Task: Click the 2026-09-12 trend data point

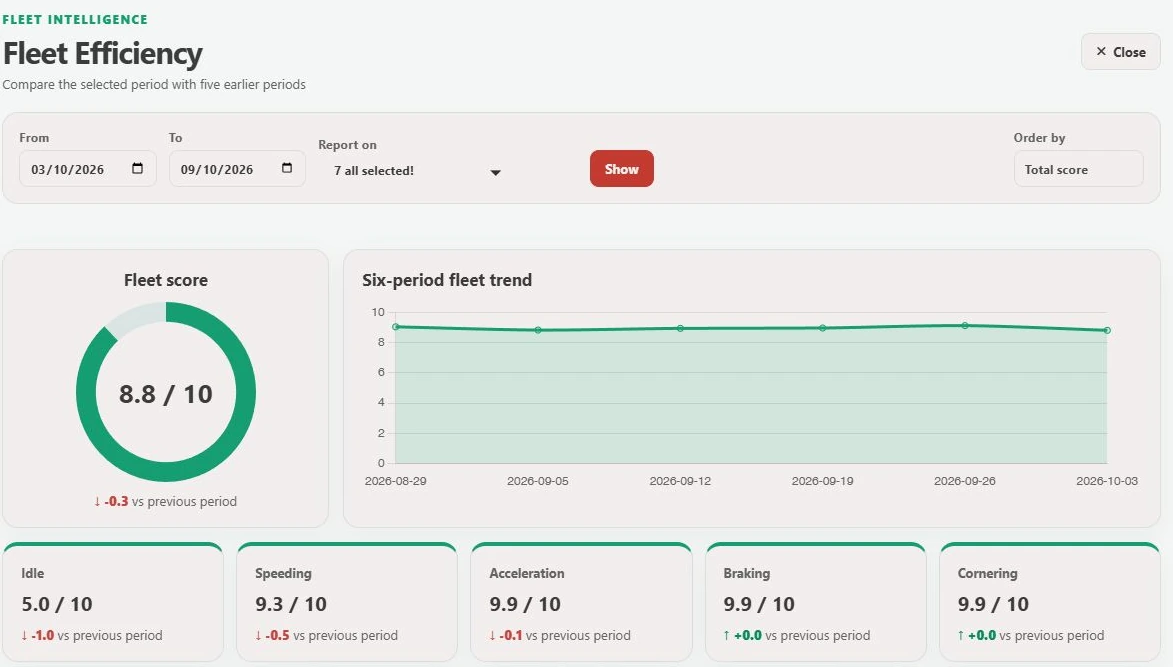Action: click(x=680, y=328)
